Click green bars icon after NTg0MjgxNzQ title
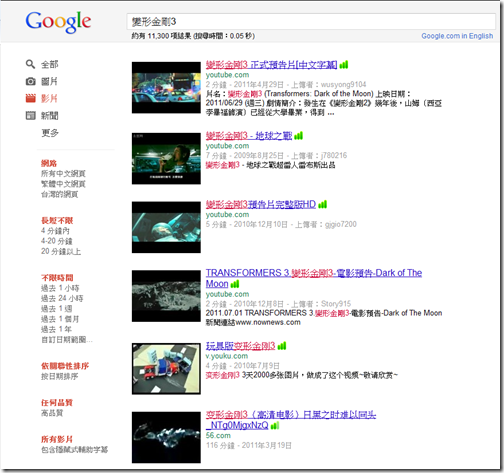The image size is (504, 473). (x=275, y=426)
